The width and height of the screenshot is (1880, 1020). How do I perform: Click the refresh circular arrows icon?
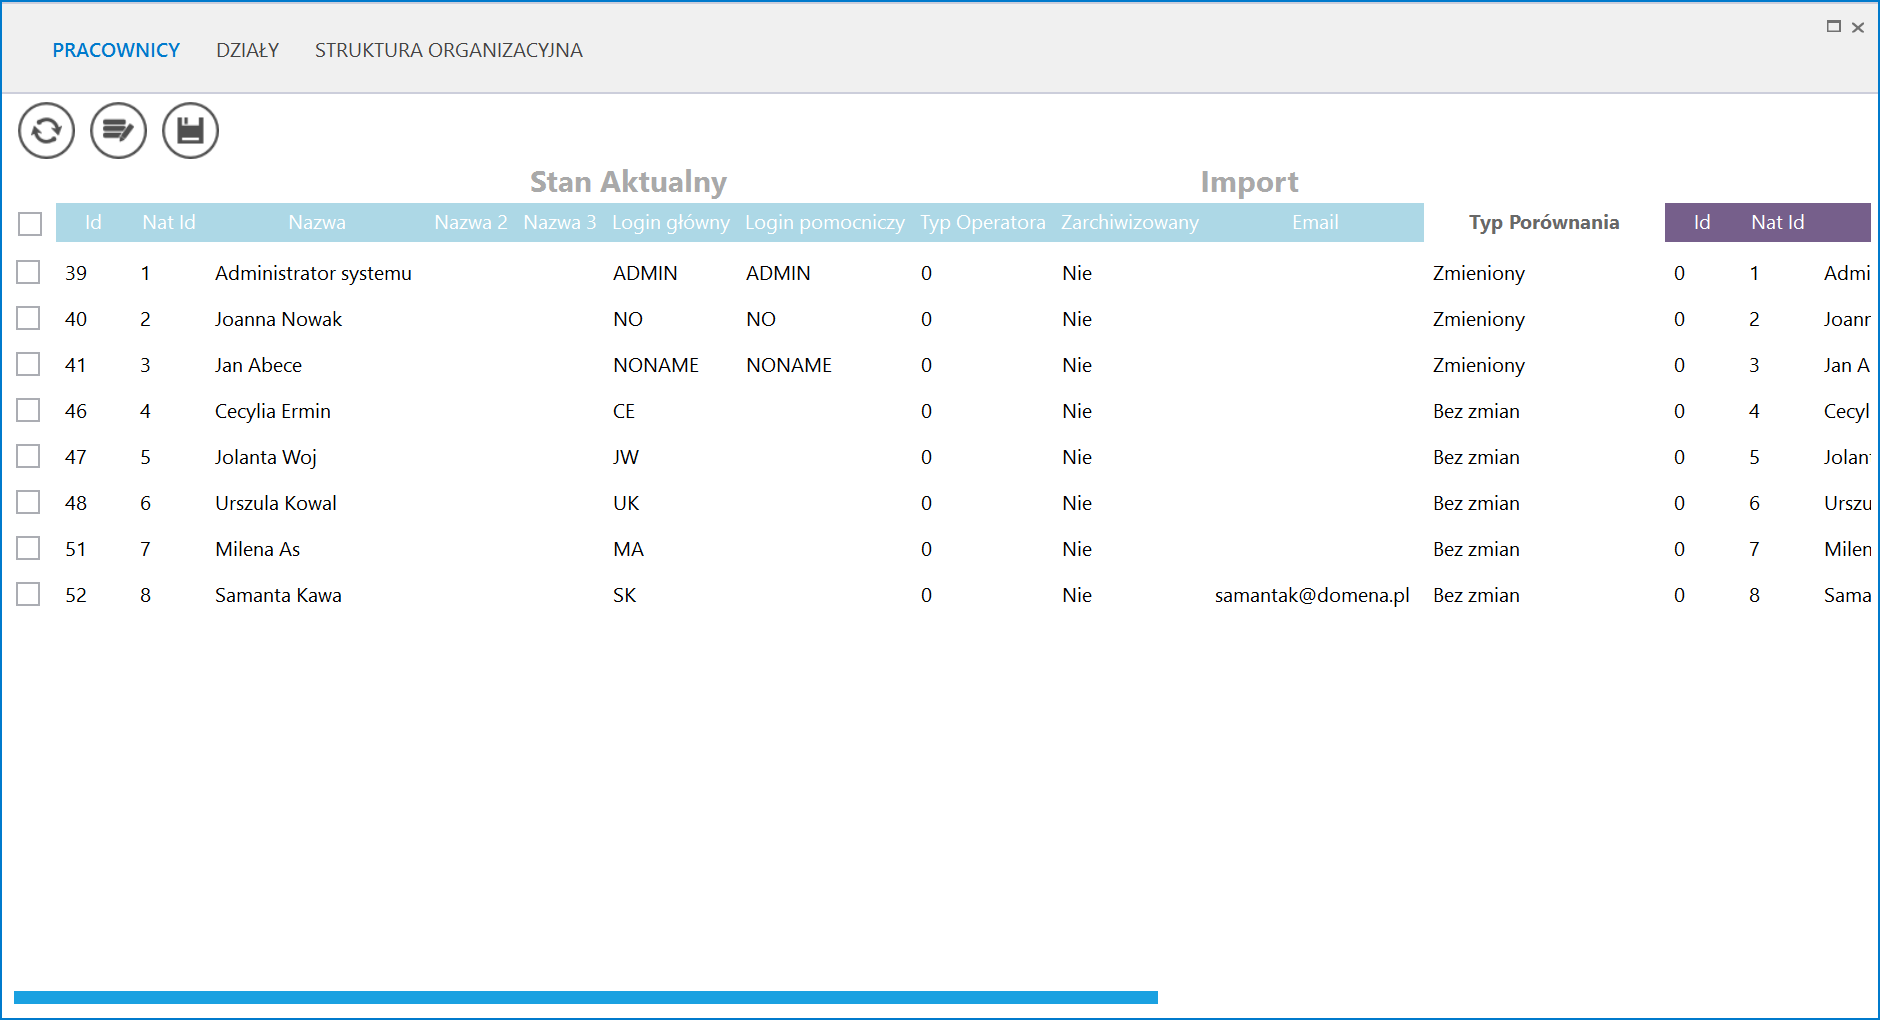tap(46, 131)
